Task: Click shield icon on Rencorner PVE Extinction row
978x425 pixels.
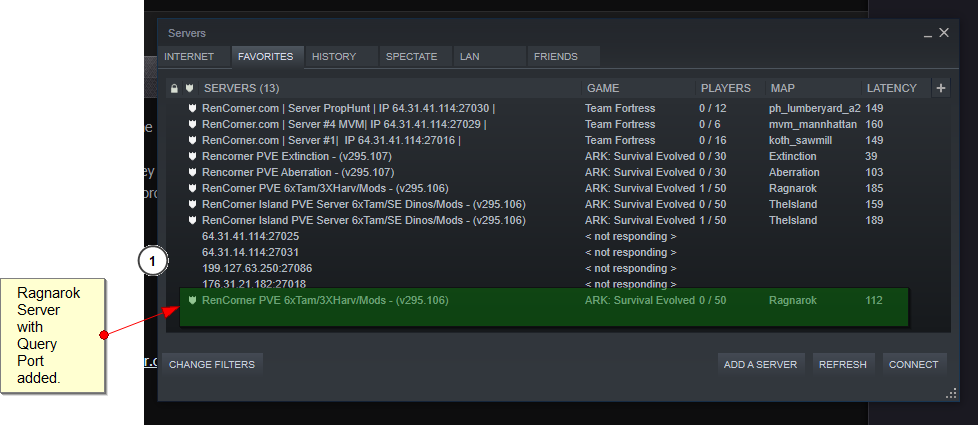Action: pos(190,157)
